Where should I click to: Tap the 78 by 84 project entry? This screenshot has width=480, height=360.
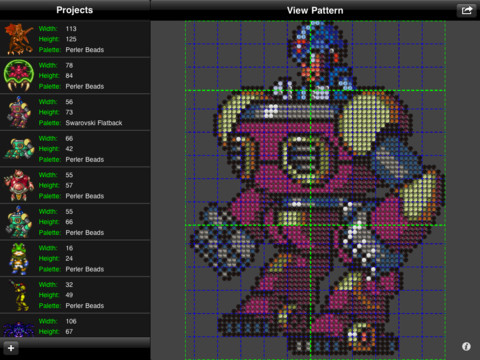coord(75,75)
